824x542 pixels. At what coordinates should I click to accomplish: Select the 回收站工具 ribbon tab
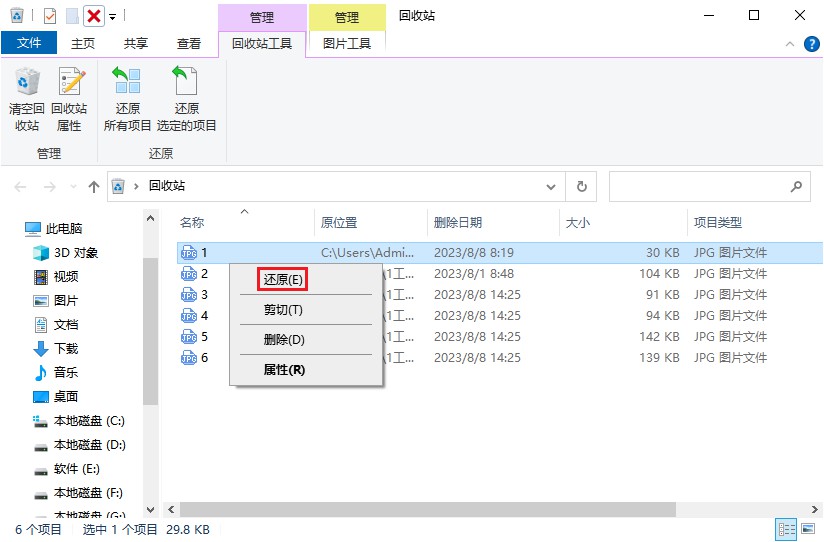point(262,44)
